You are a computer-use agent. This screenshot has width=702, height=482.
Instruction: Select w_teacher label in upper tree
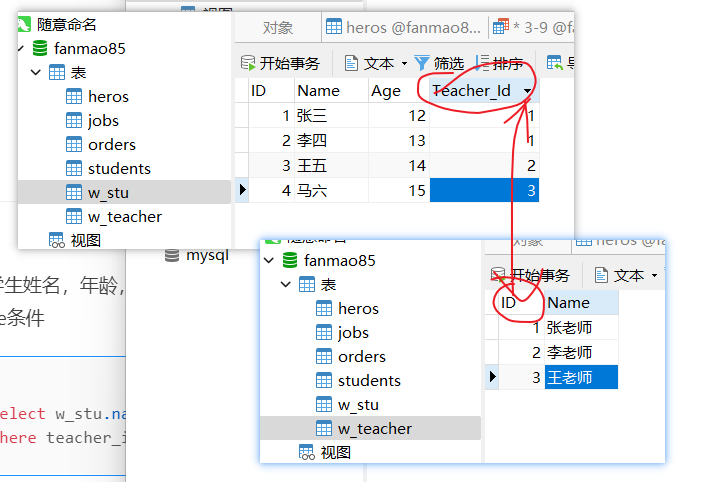[125, 217]
